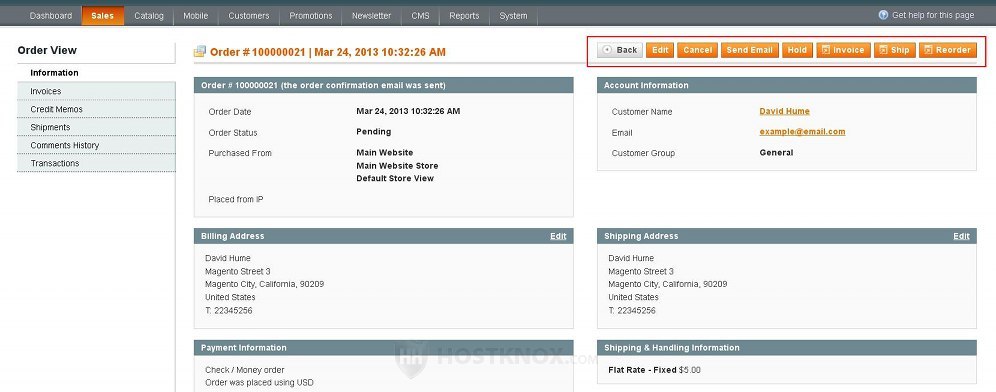Image resolution: width=996 pixels, height=392 pixels.
Task: Click 'Check / Money order' payment text
Action: [245, 370]
